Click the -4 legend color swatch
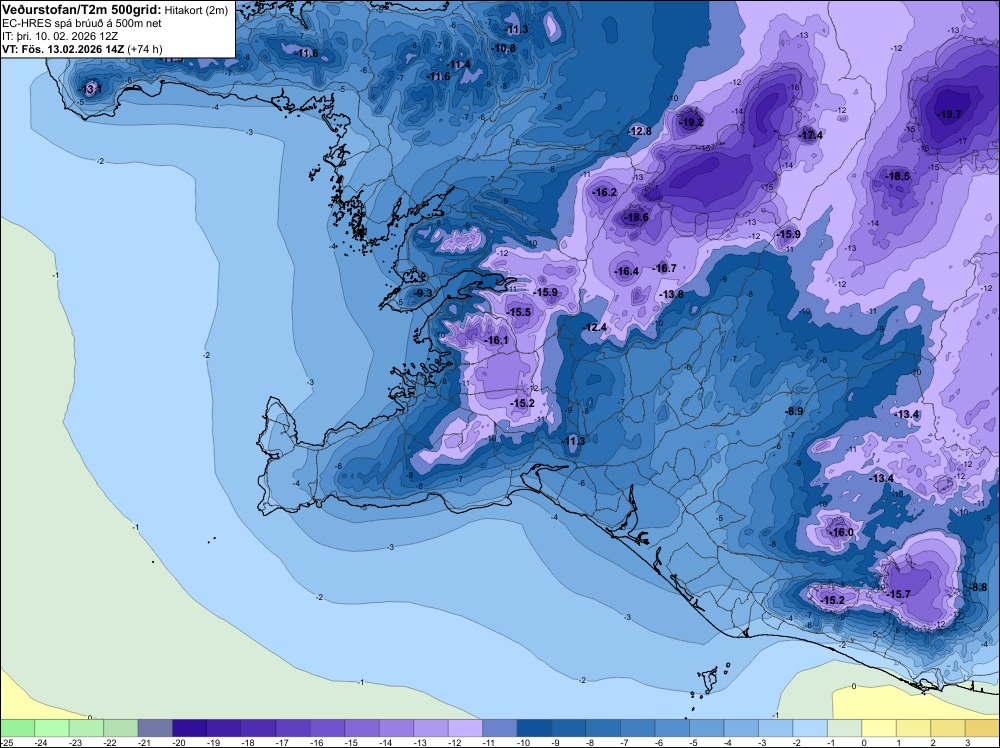Viewport: 1000px width, 748px height. click(x=741, y=728)
